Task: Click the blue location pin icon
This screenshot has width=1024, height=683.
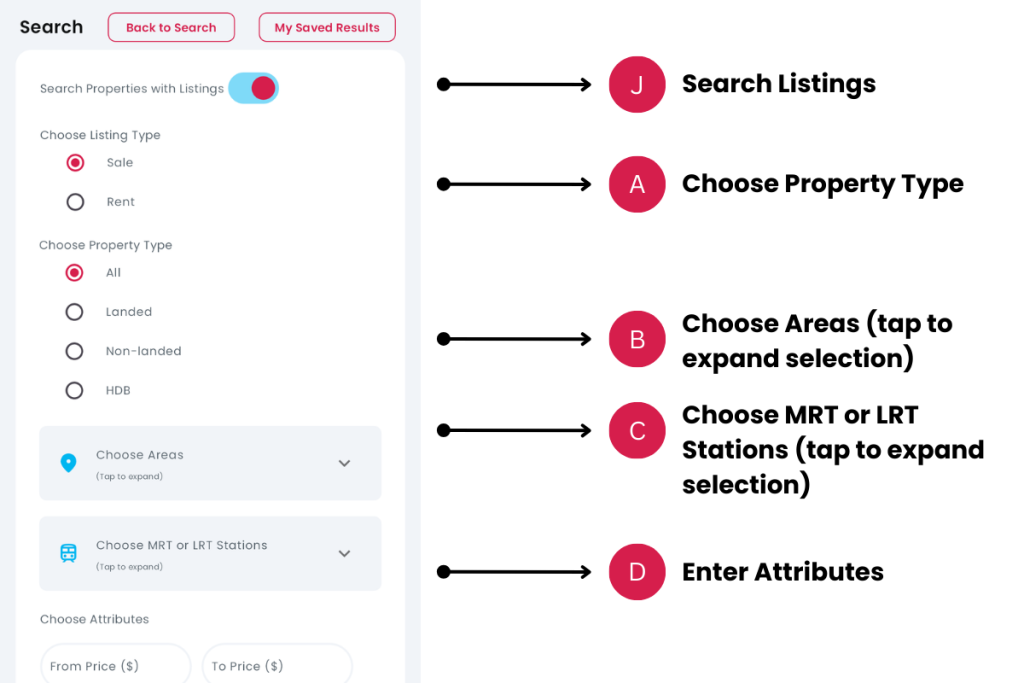Action: click(x=68, y=463)
